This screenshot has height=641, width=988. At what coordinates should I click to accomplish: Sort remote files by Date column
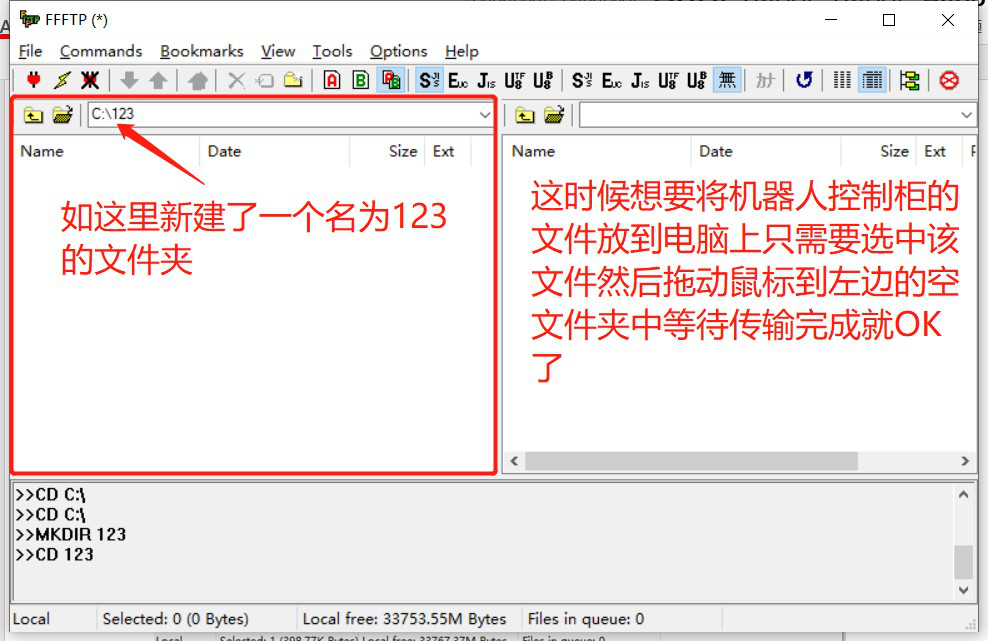point(716,151)
